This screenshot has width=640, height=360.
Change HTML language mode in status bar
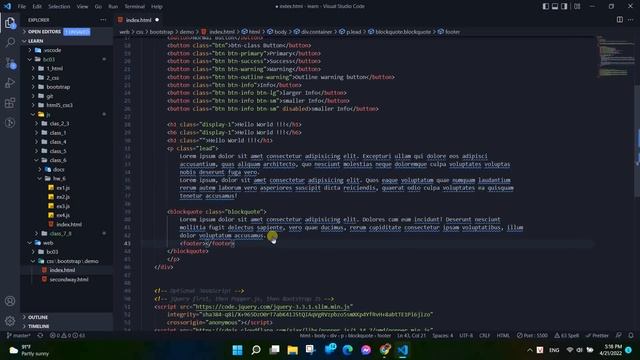click(x=503, y=336)
